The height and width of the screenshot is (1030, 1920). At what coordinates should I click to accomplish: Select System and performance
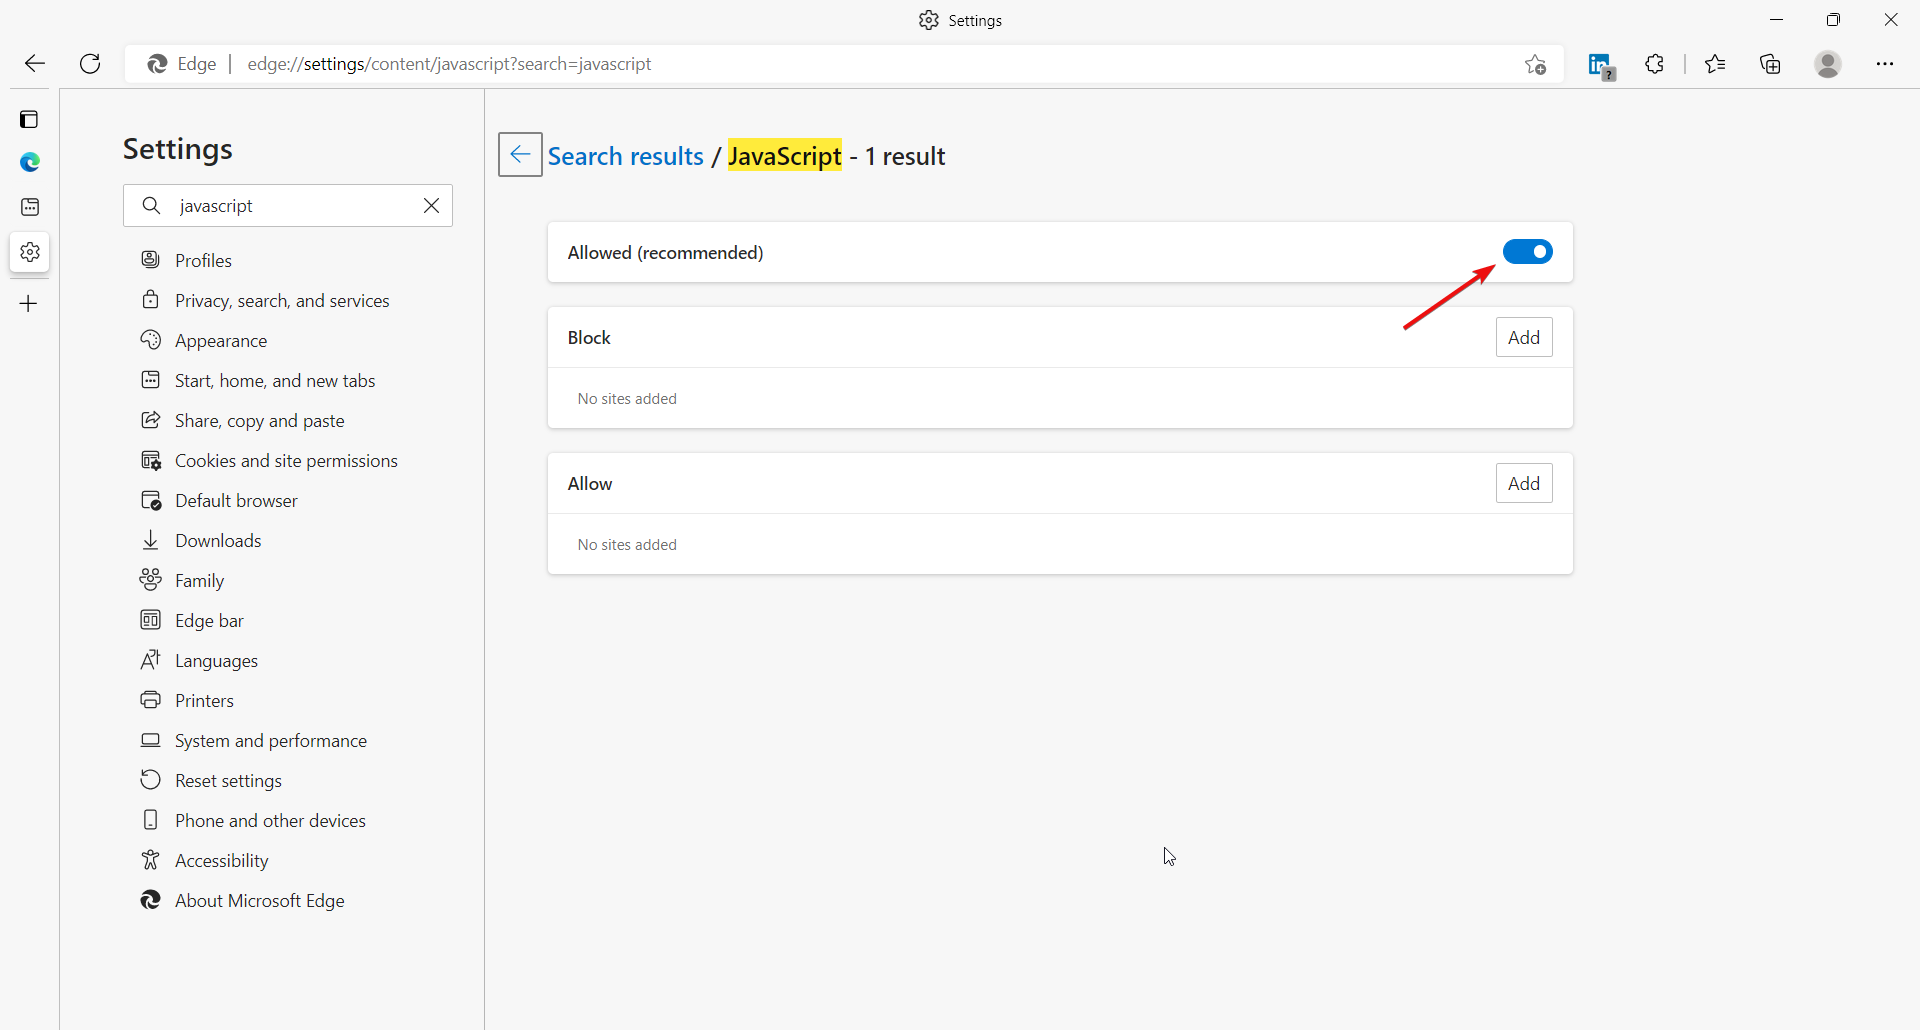[x=270, y=740]
